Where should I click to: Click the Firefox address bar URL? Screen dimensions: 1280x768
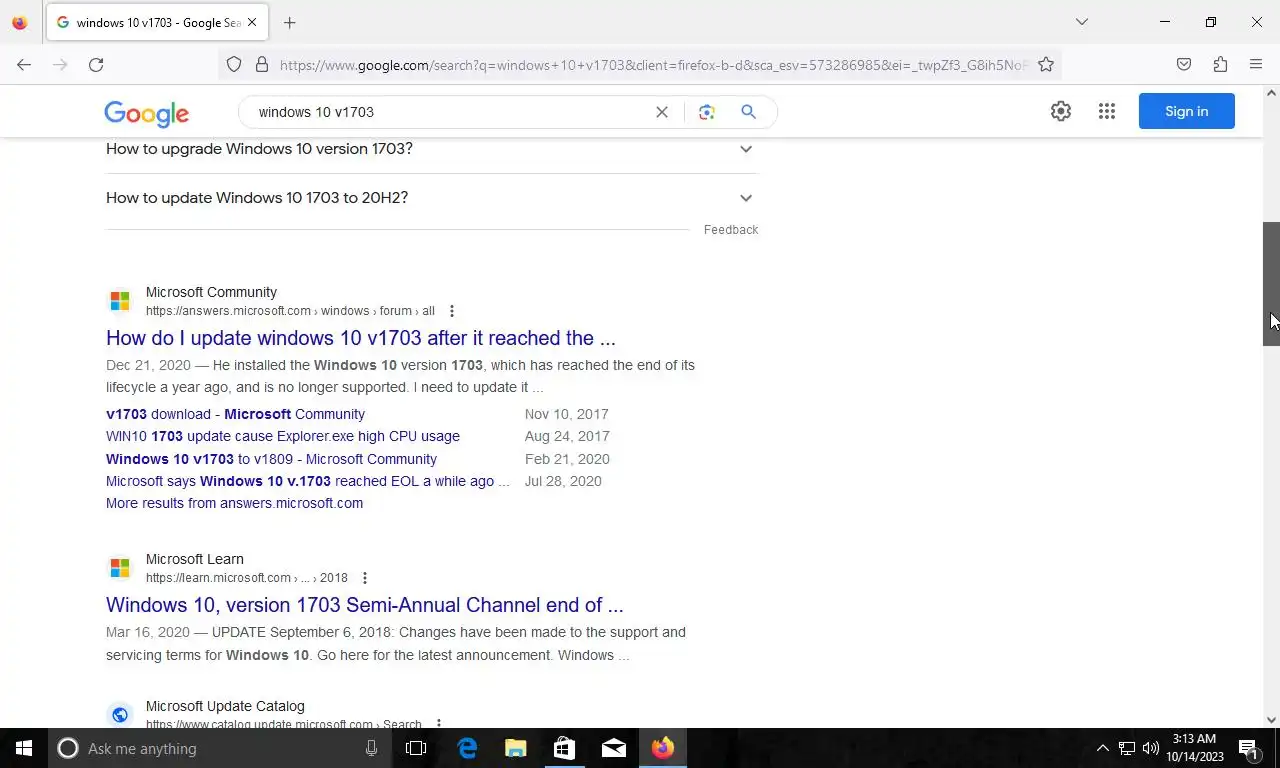point(654,64)
